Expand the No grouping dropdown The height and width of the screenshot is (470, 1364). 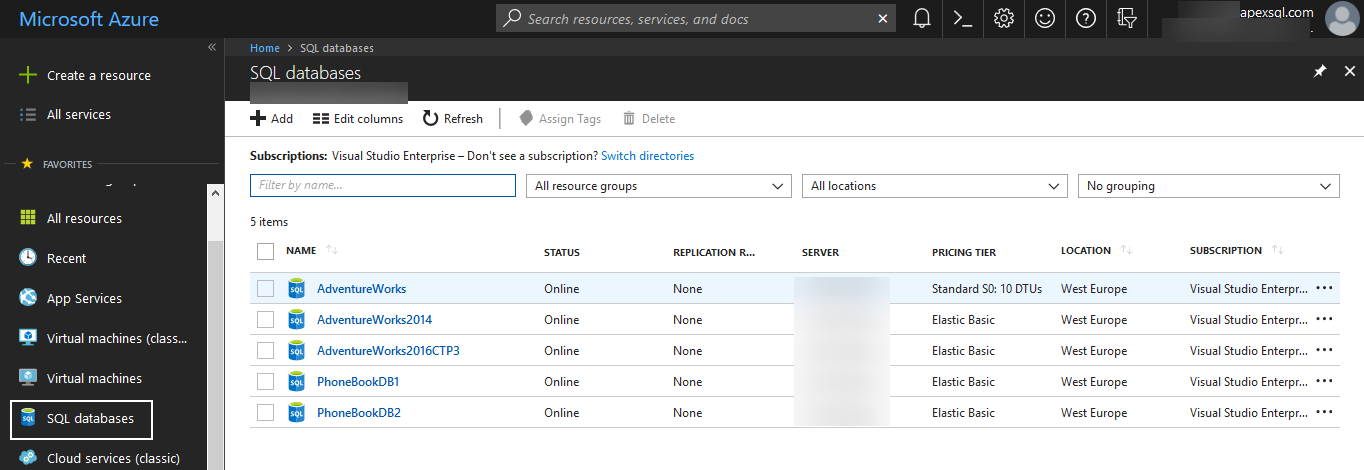click(1208, 186)
